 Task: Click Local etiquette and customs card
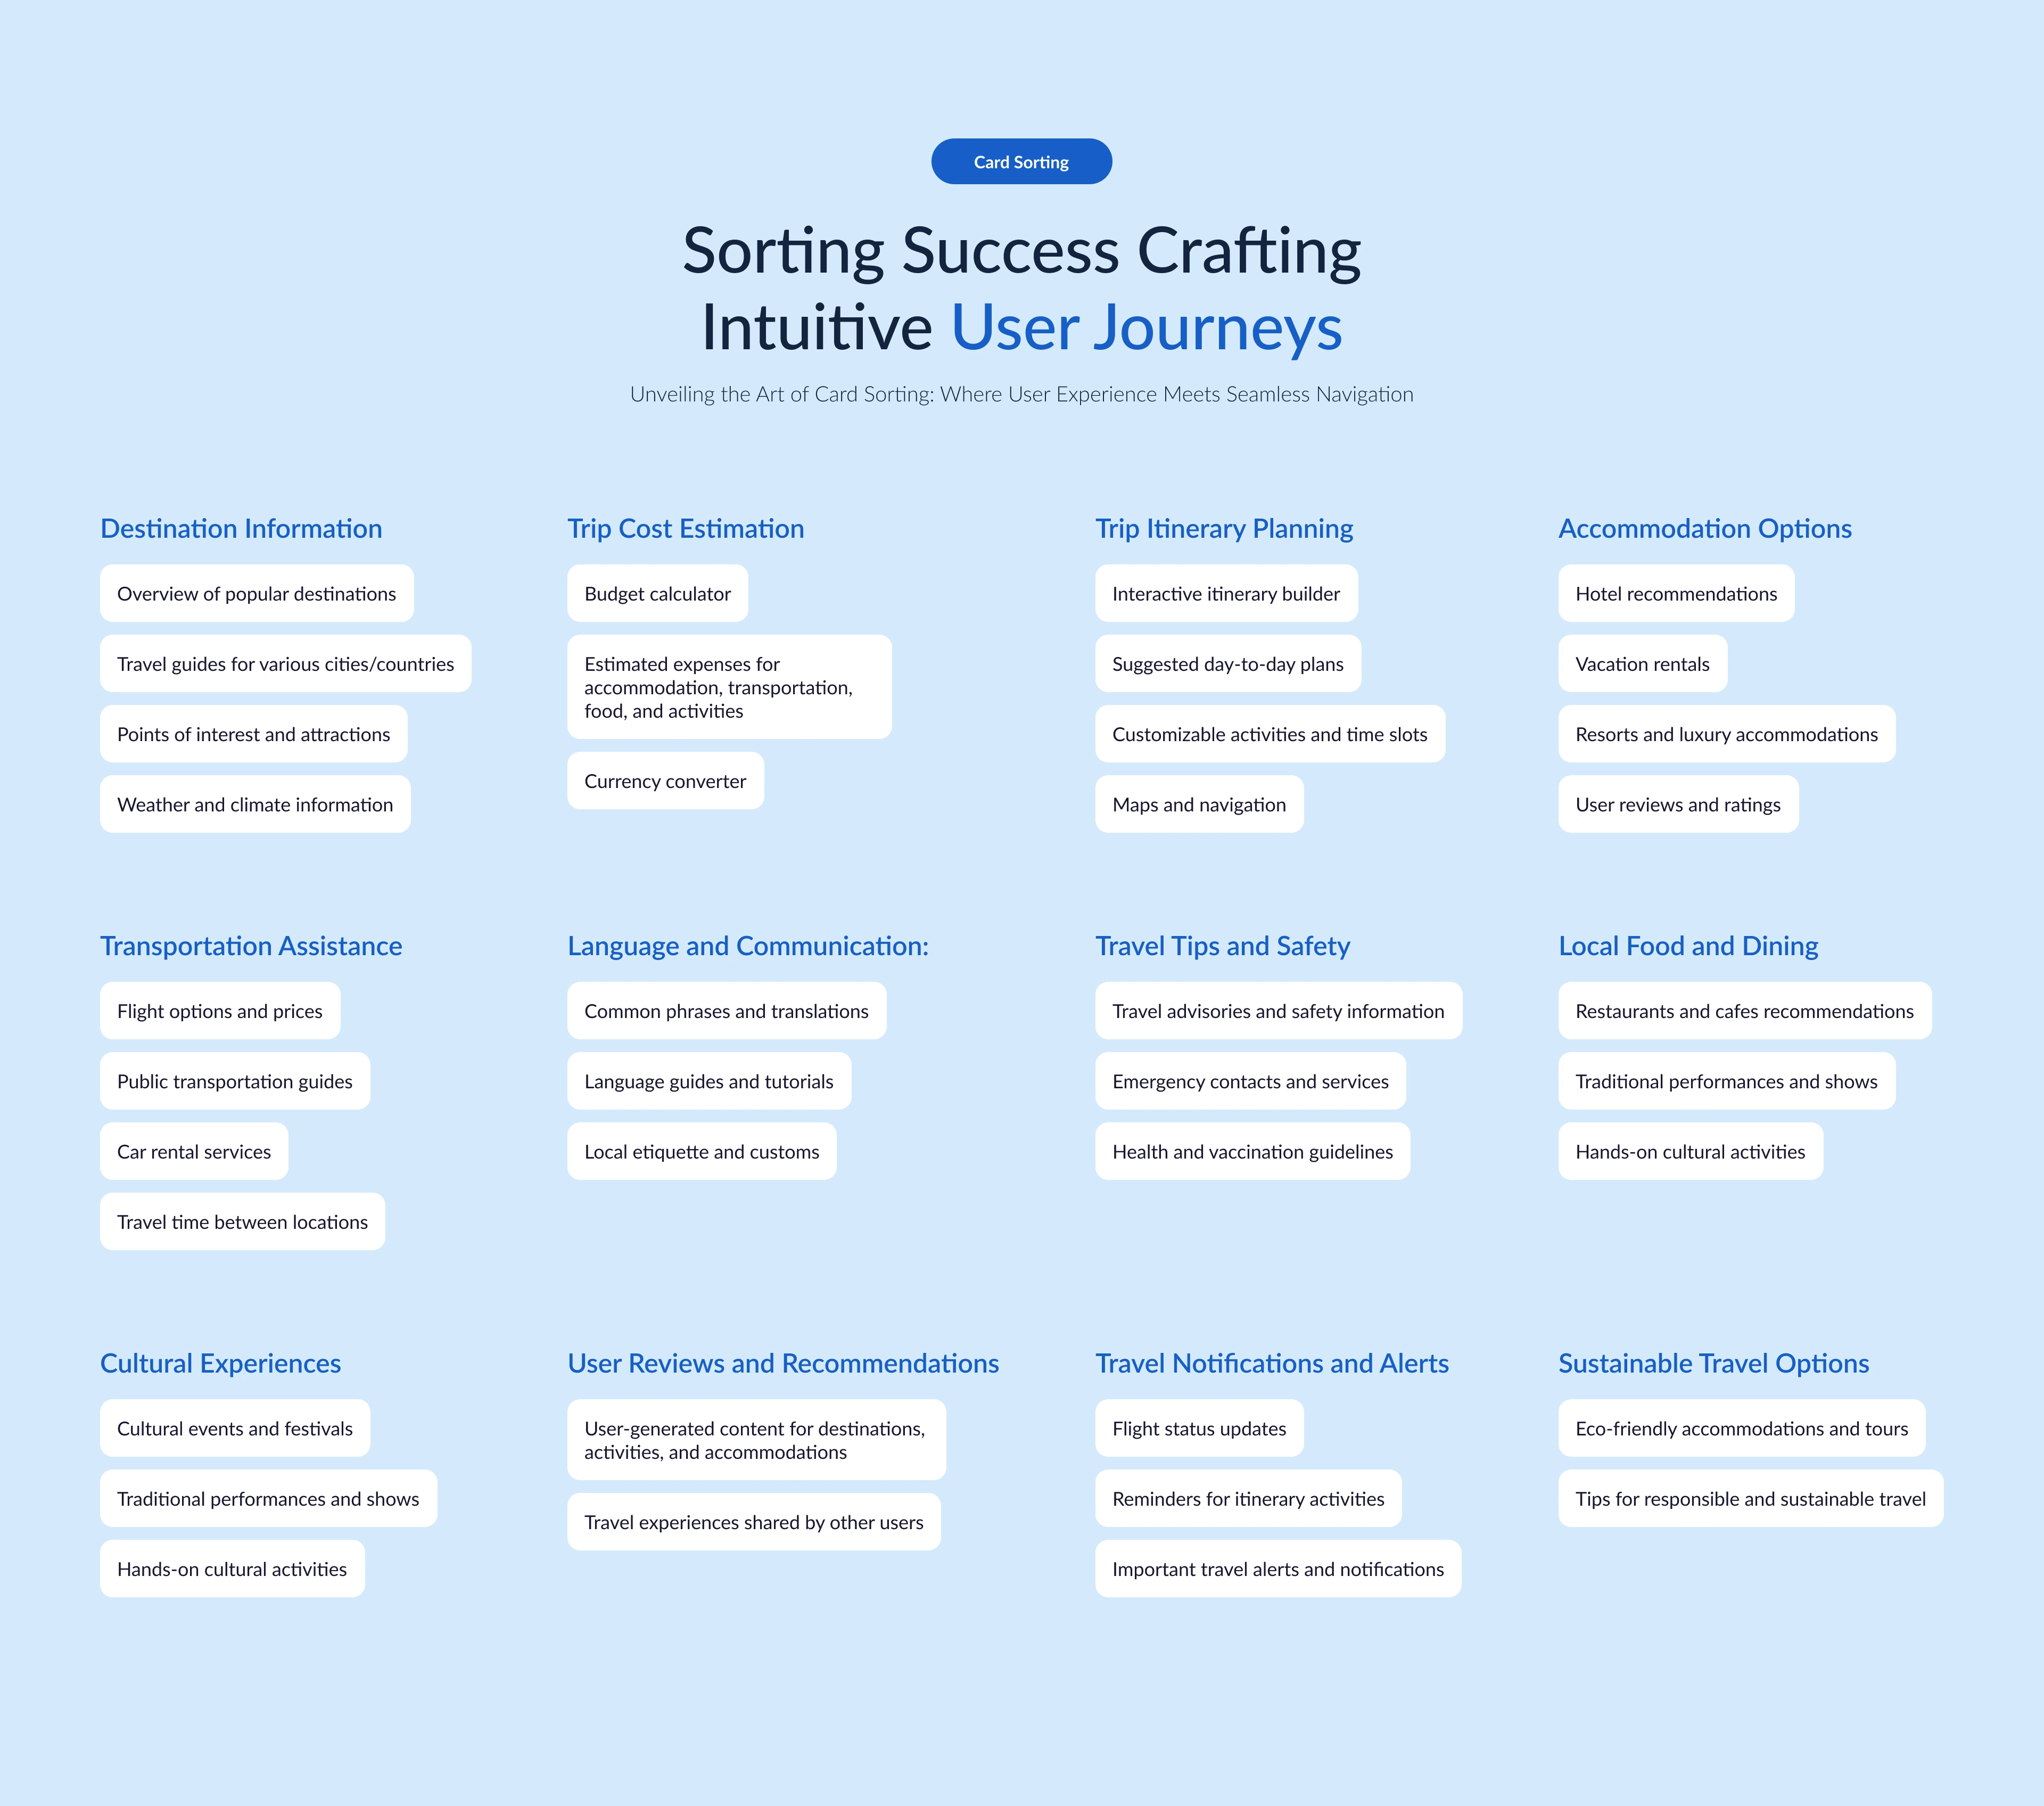[701, 1152]
